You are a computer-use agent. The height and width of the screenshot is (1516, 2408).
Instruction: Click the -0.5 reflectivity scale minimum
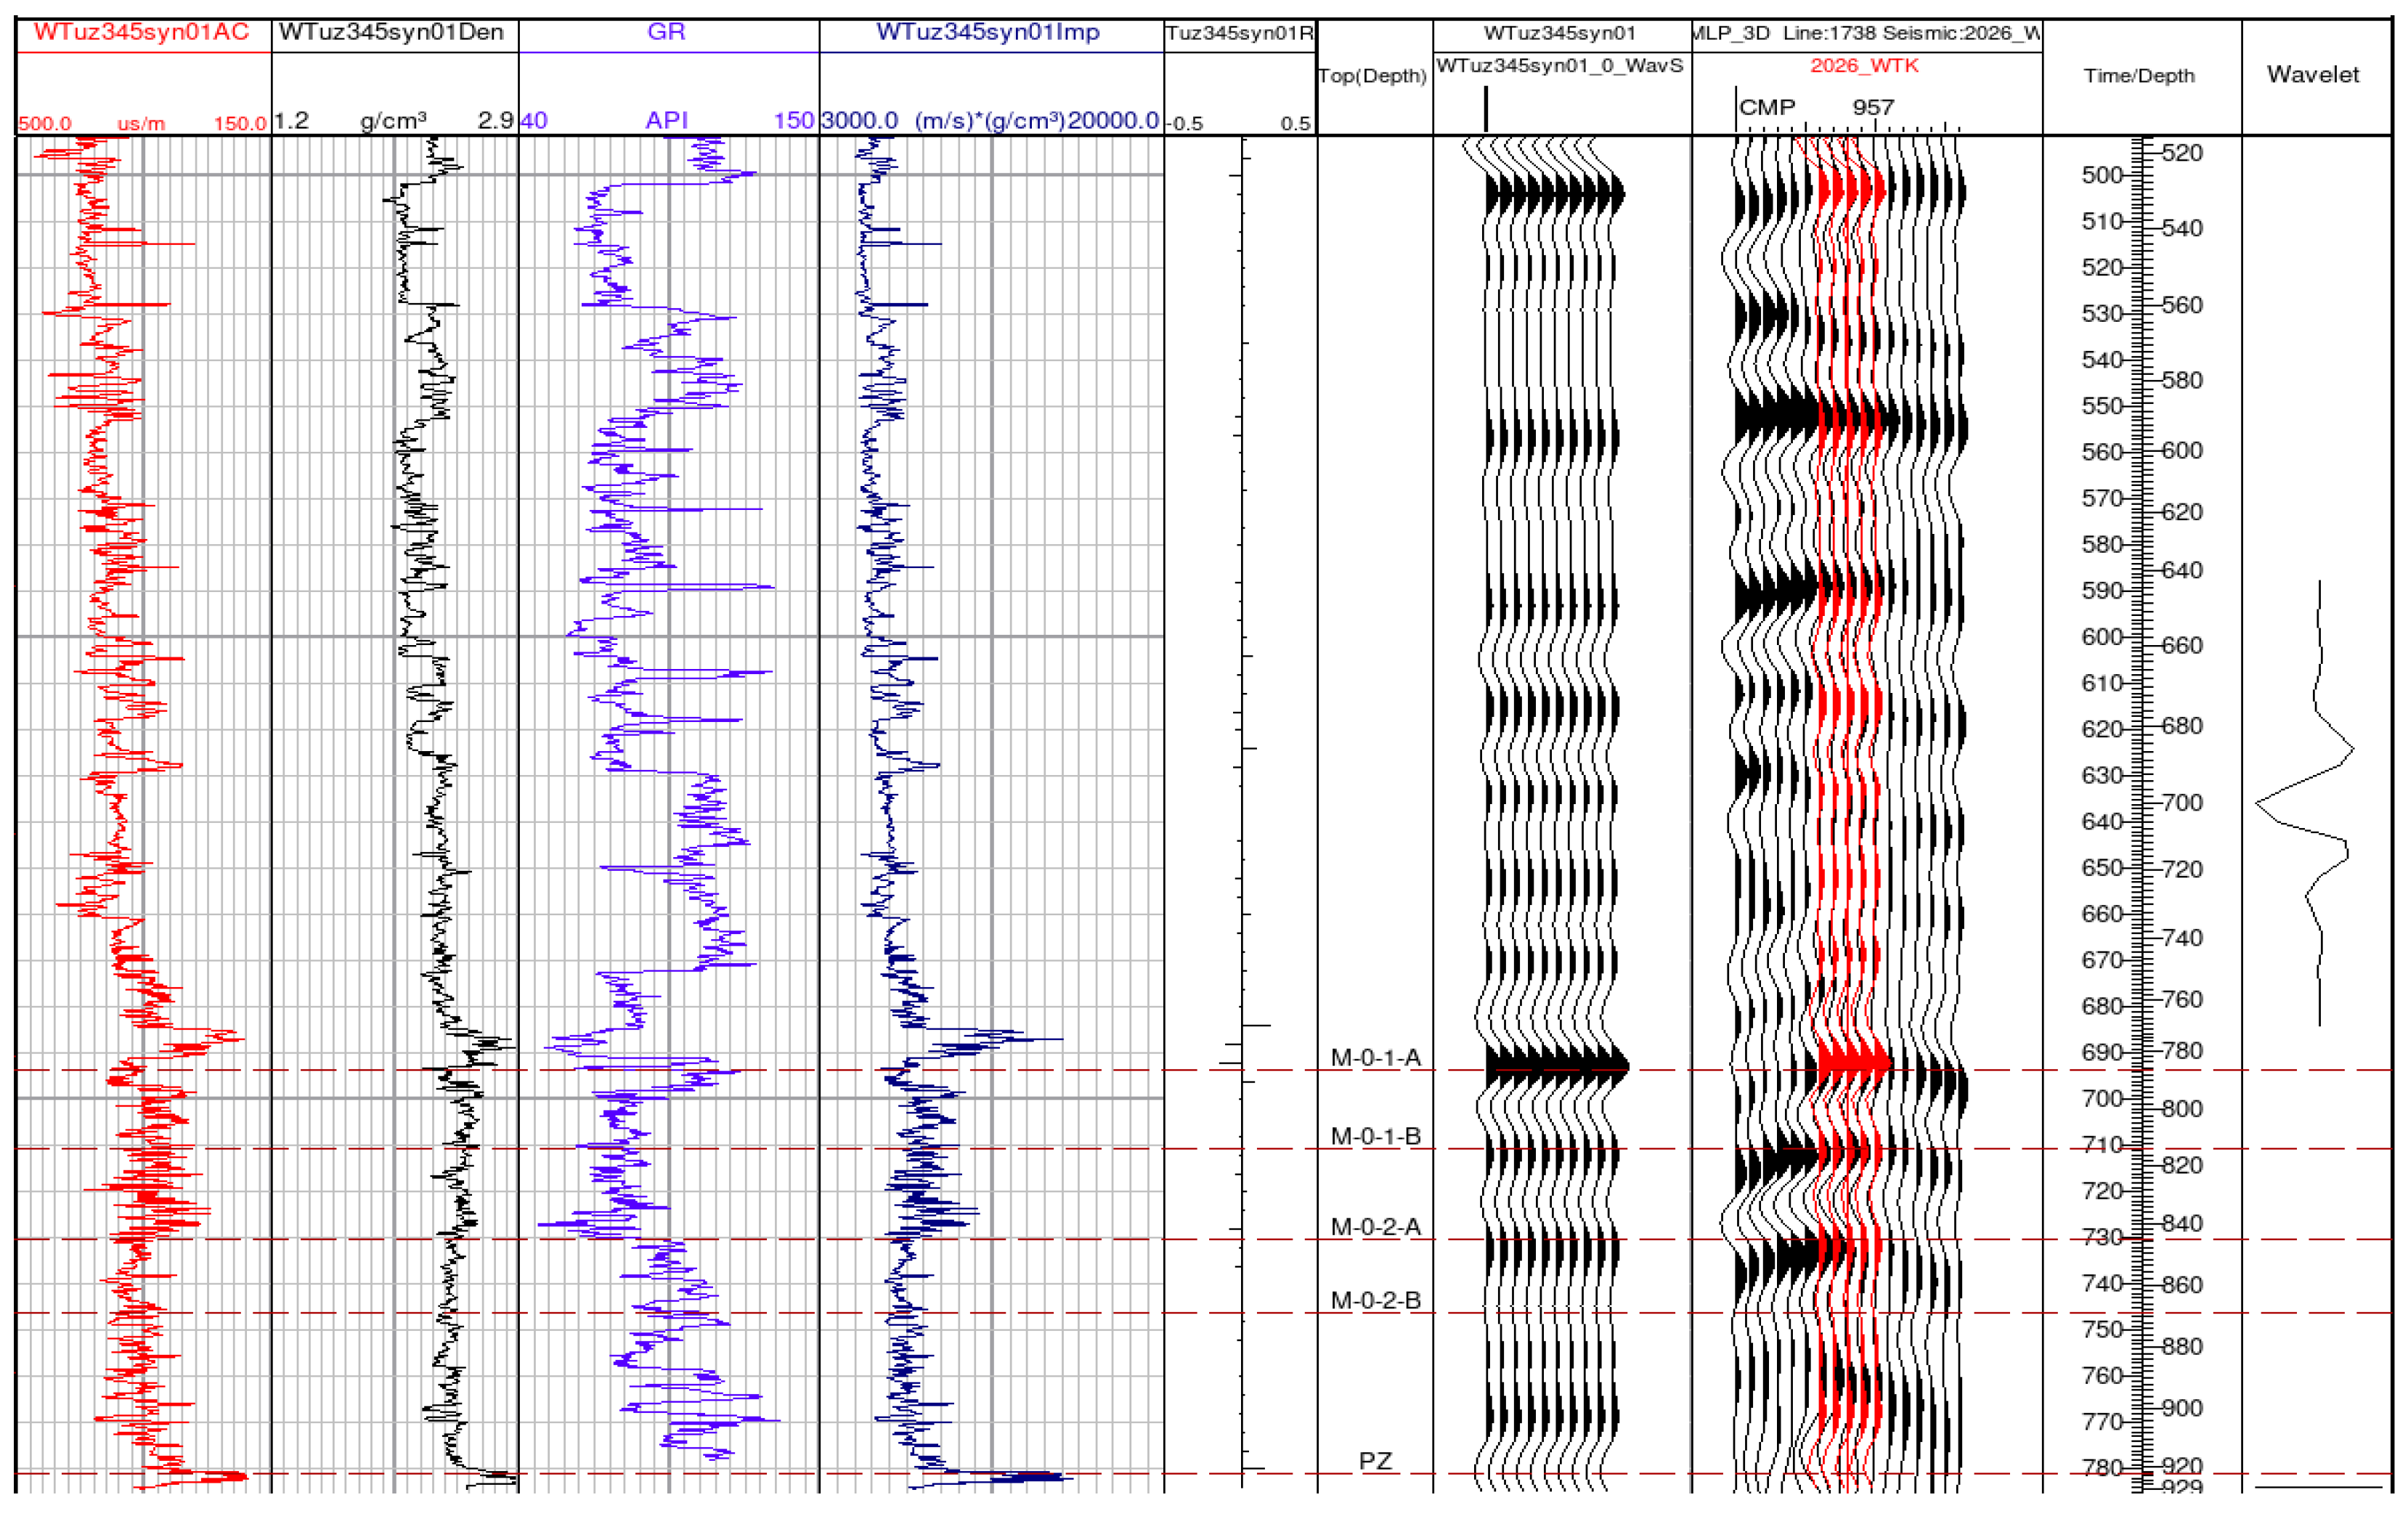pyautogui.click(x=1185, y=124)
